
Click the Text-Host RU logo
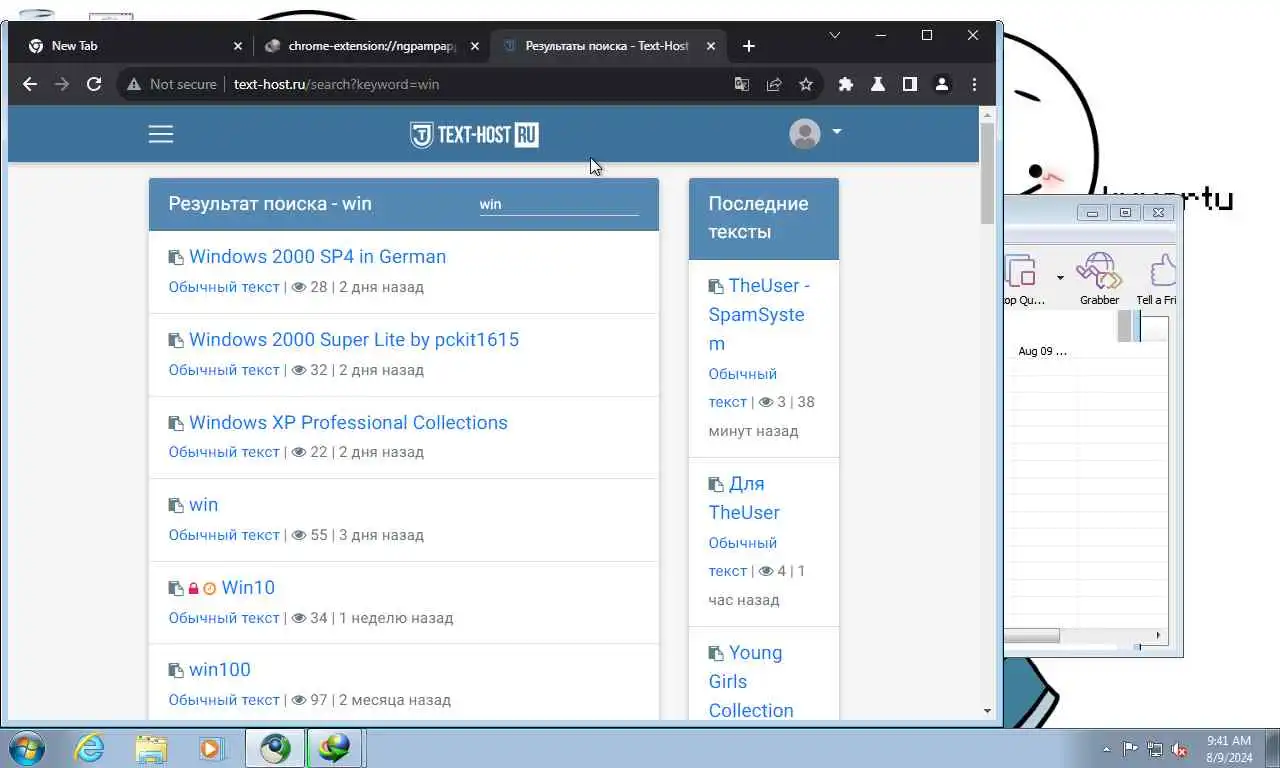pyautogui.click(x=475, y=135)
